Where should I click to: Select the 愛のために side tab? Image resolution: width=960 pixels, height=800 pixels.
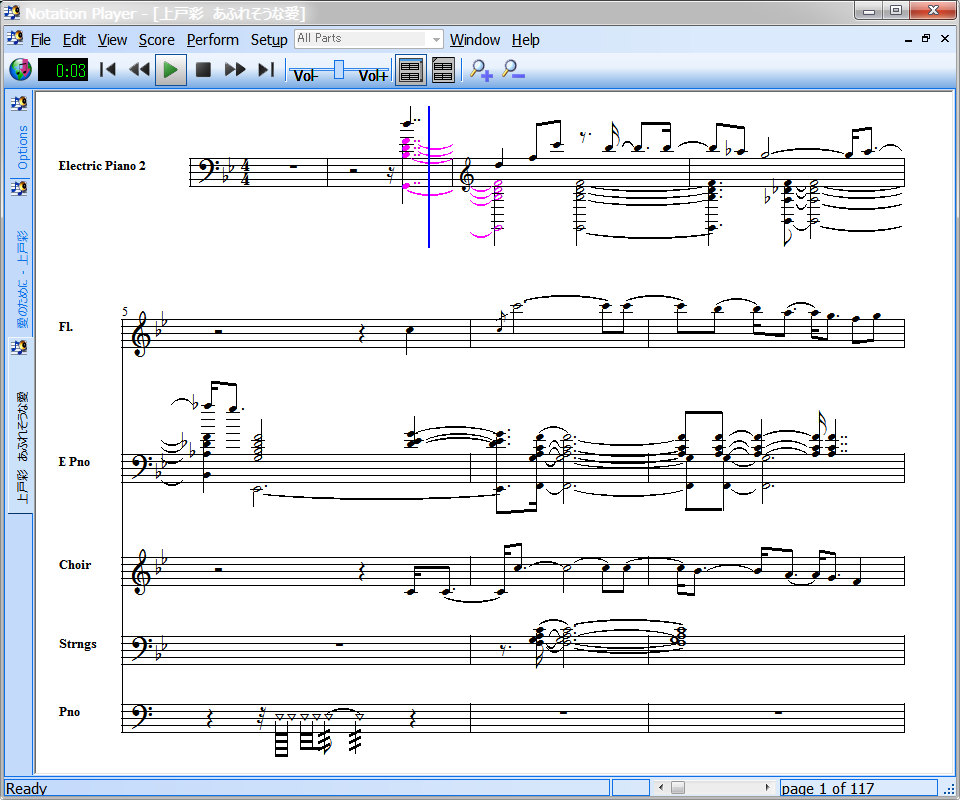point(20,258)
